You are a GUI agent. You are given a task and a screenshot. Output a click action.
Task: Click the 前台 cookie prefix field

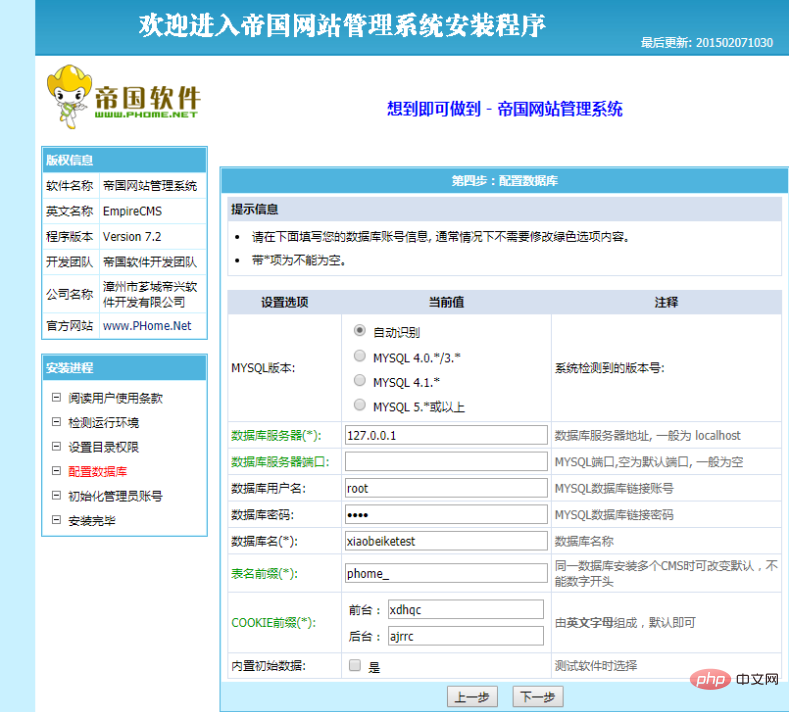(465, 609)
